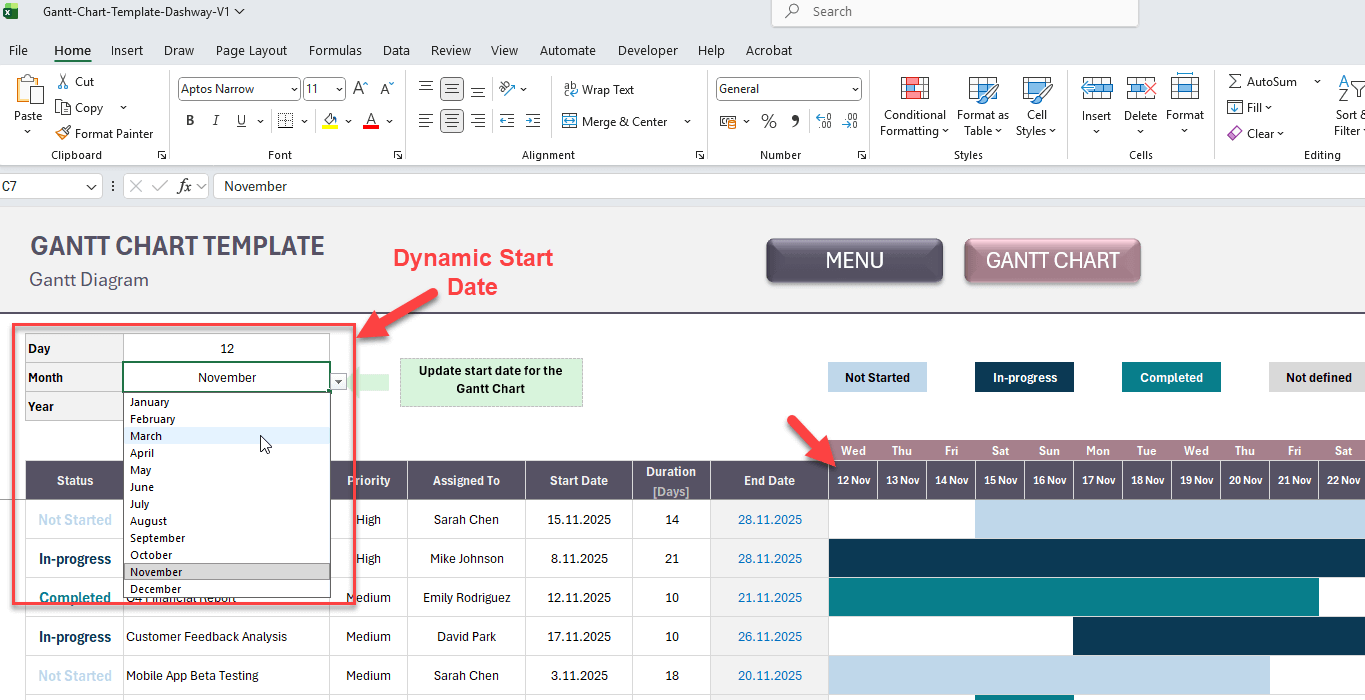
Task: Click the Conditional Formatting icon
Action: click(914, 90)
